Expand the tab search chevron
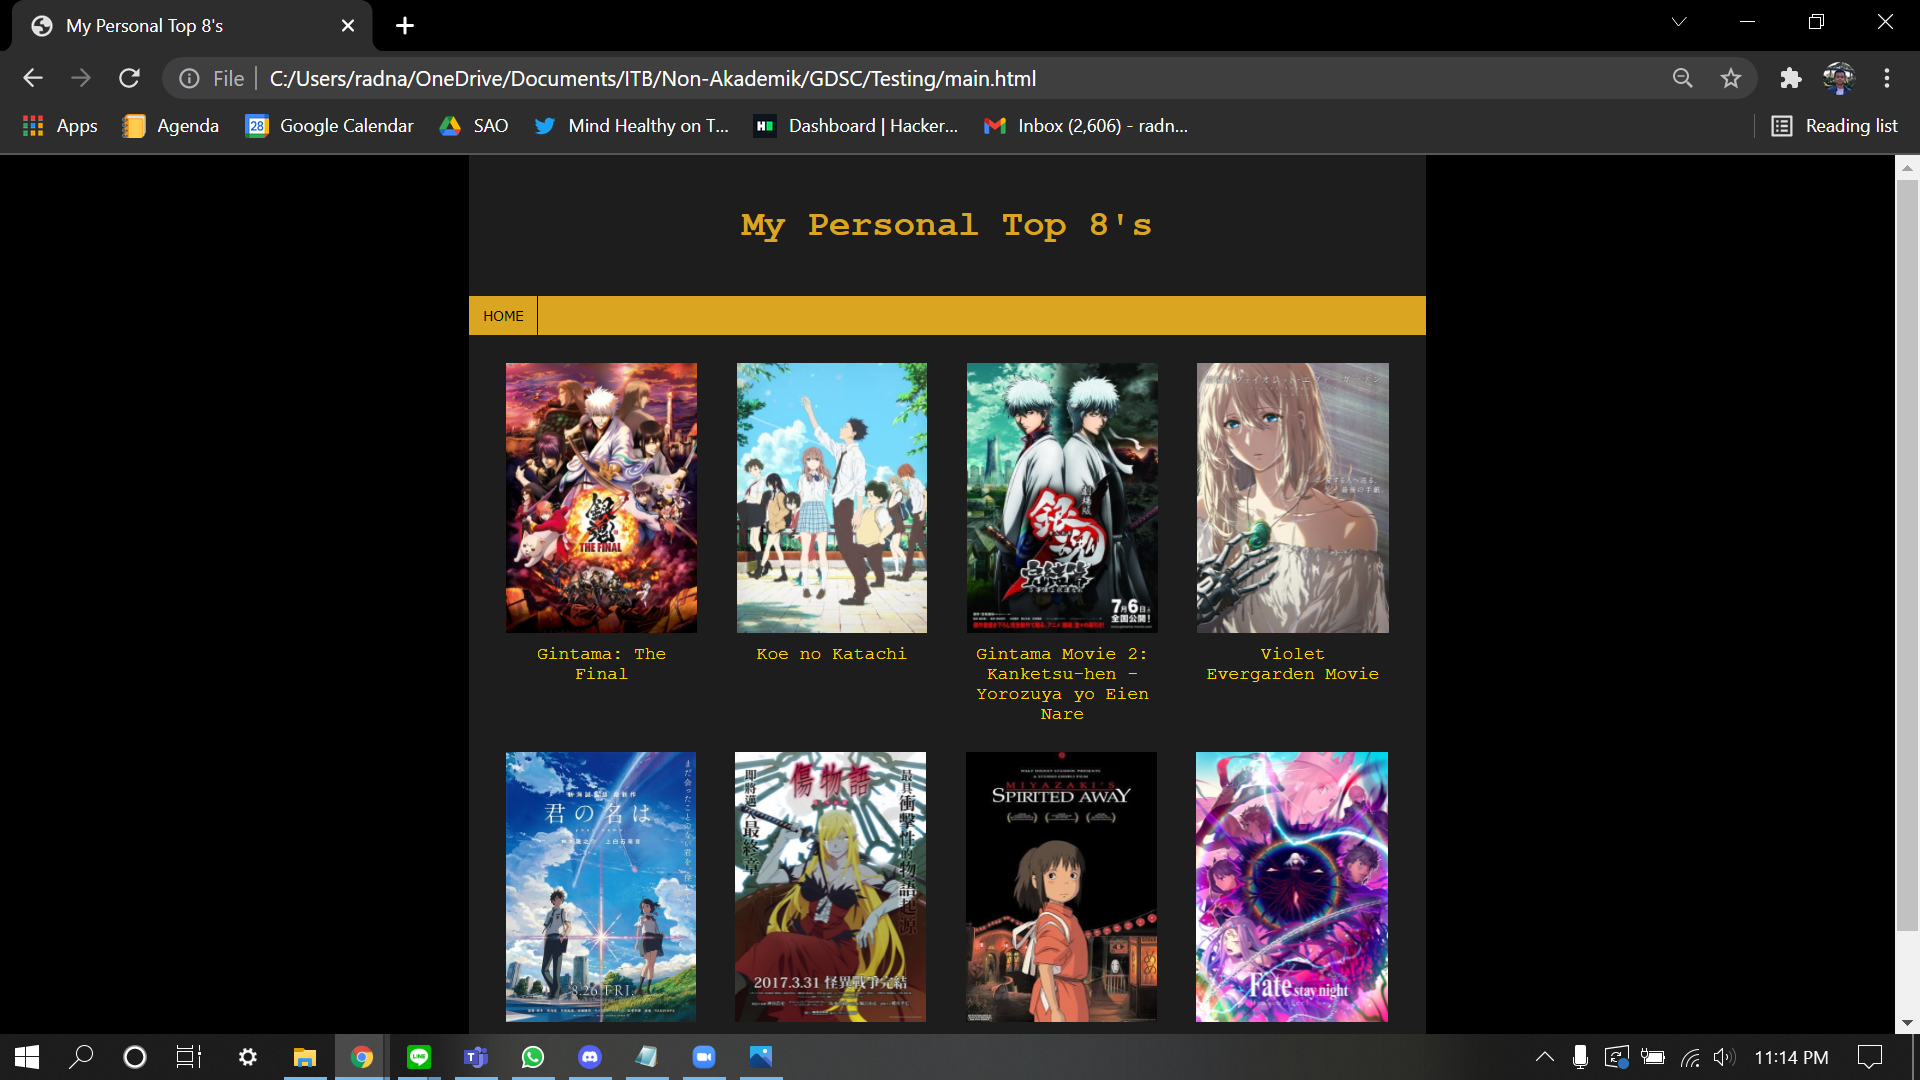 (x=1679, y=22)
